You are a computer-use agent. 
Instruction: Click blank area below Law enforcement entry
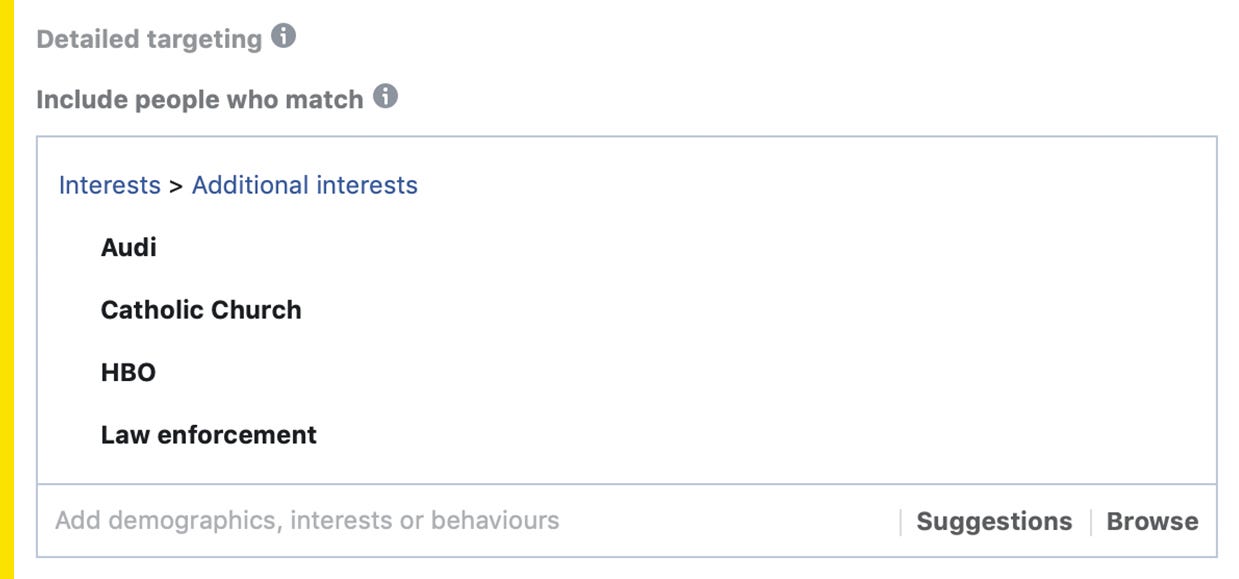tap(626, 466)
